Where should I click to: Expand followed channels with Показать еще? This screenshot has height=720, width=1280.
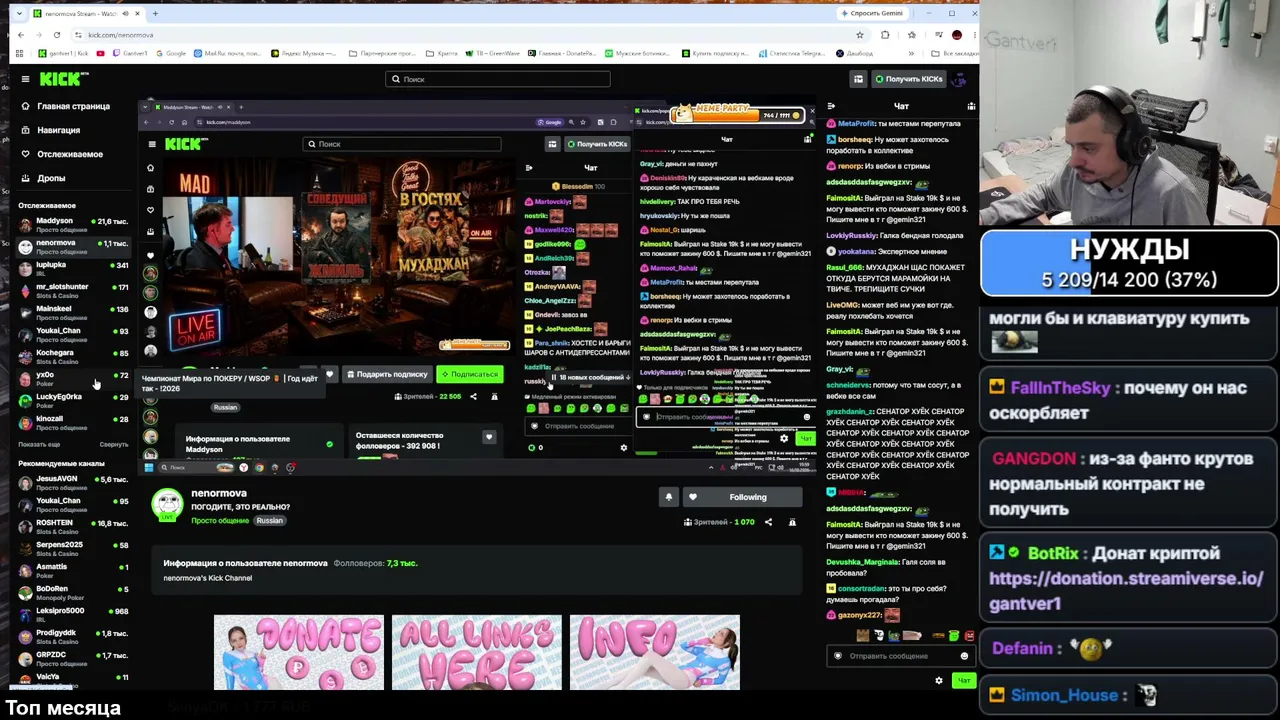point(39,444)
